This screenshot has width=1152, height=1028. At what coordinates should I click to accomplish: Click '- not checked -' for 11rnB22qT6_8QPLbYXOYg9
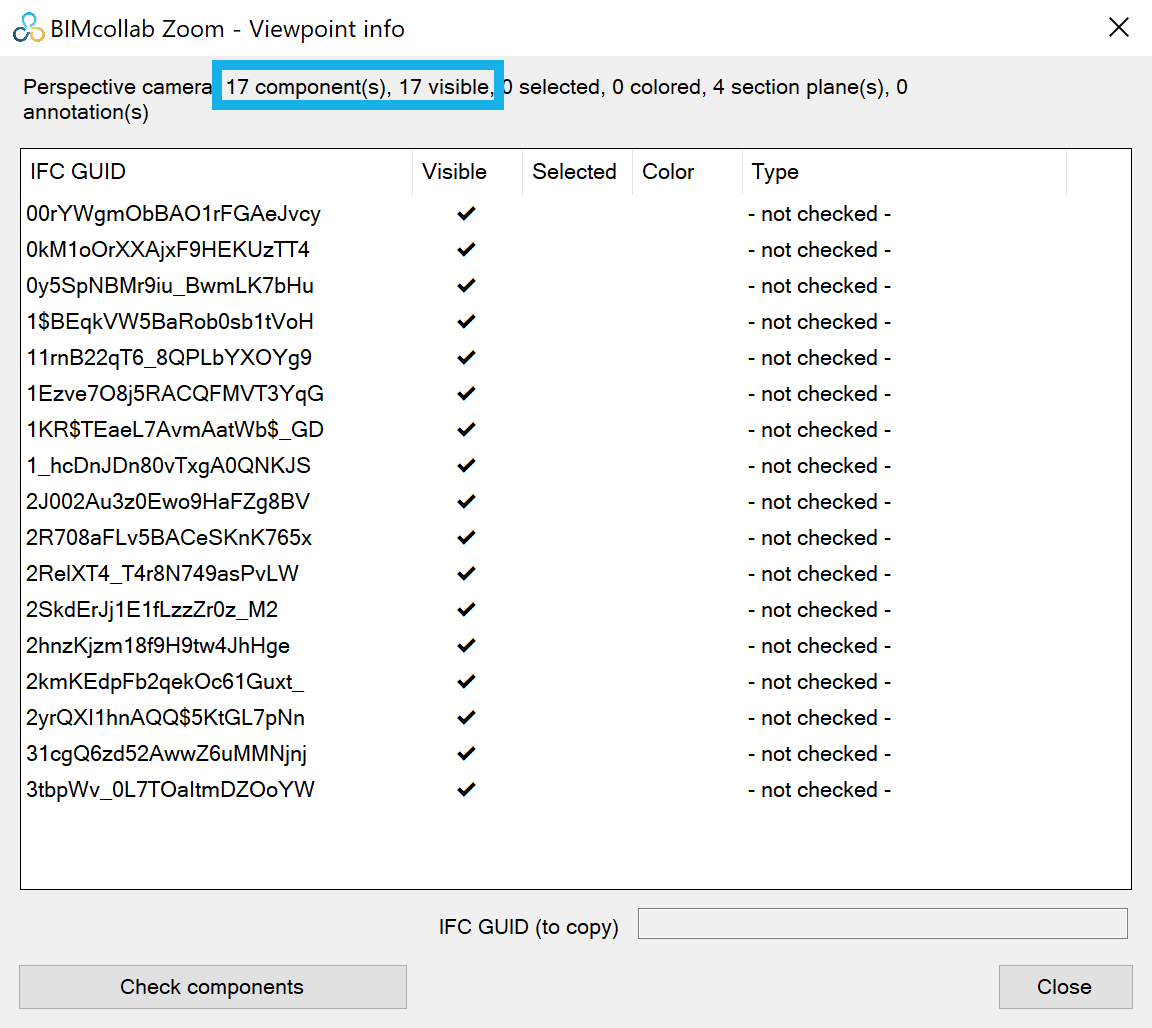[x=819, y=358]
